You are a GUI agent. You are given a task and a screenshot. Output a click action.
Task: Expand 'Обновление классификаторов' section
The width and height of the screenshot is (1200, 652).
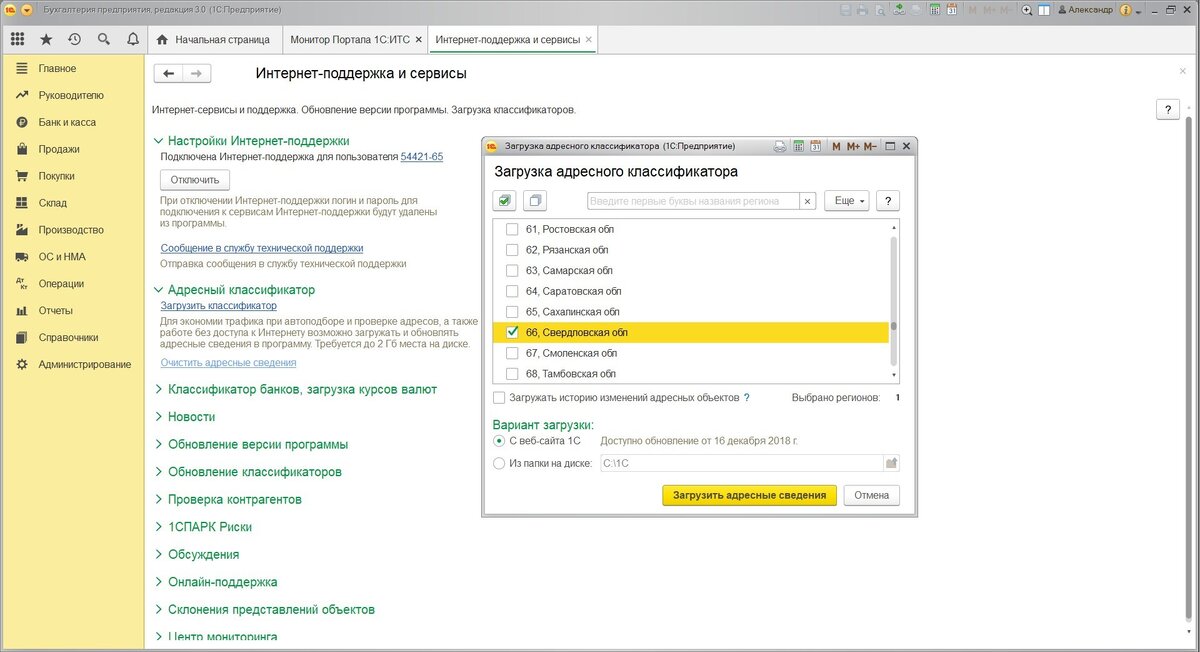coord(158,472)
